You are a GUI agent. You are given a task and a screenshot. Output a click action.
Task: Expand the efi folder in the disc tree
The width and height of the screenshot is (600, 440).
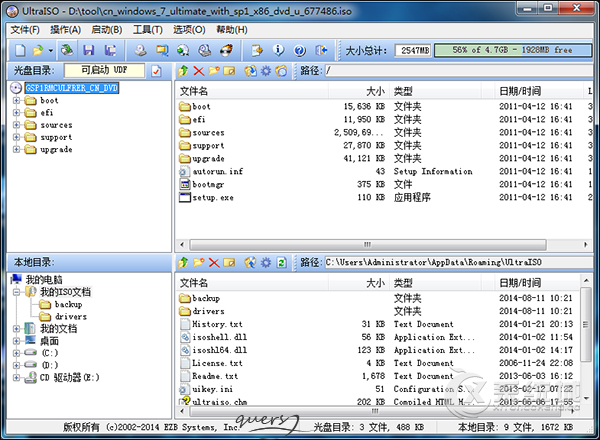[x=16, y=112]
